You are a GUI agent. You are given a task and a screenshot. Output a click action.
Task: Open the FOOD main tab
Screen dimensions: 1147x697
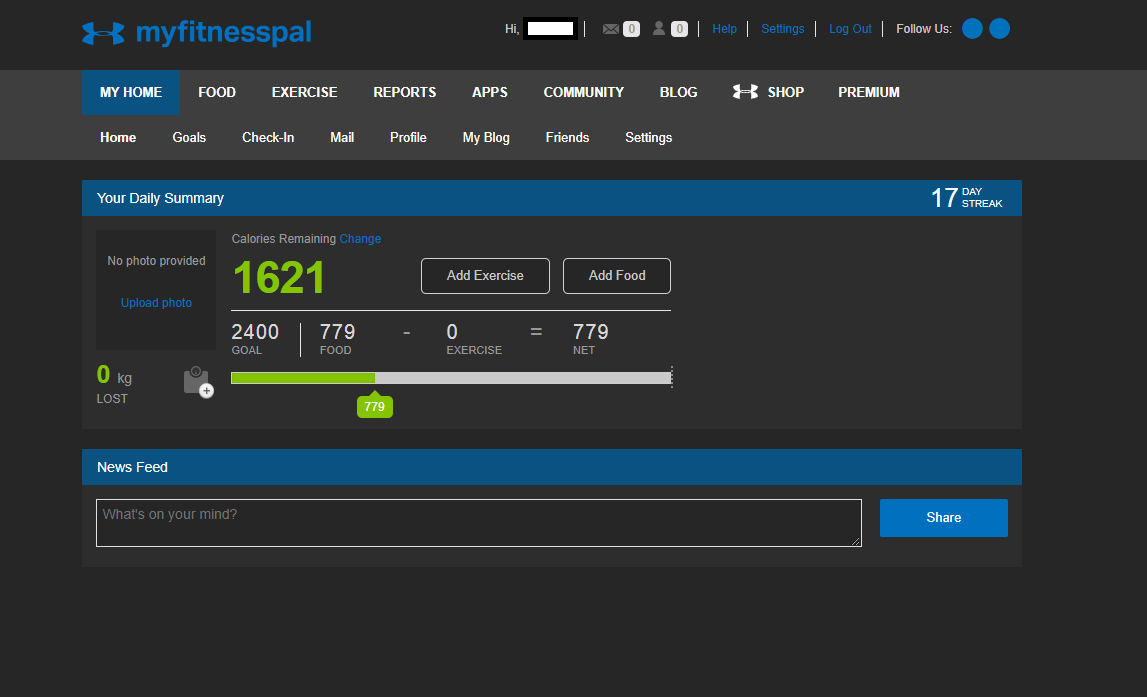tap(217, 92)
